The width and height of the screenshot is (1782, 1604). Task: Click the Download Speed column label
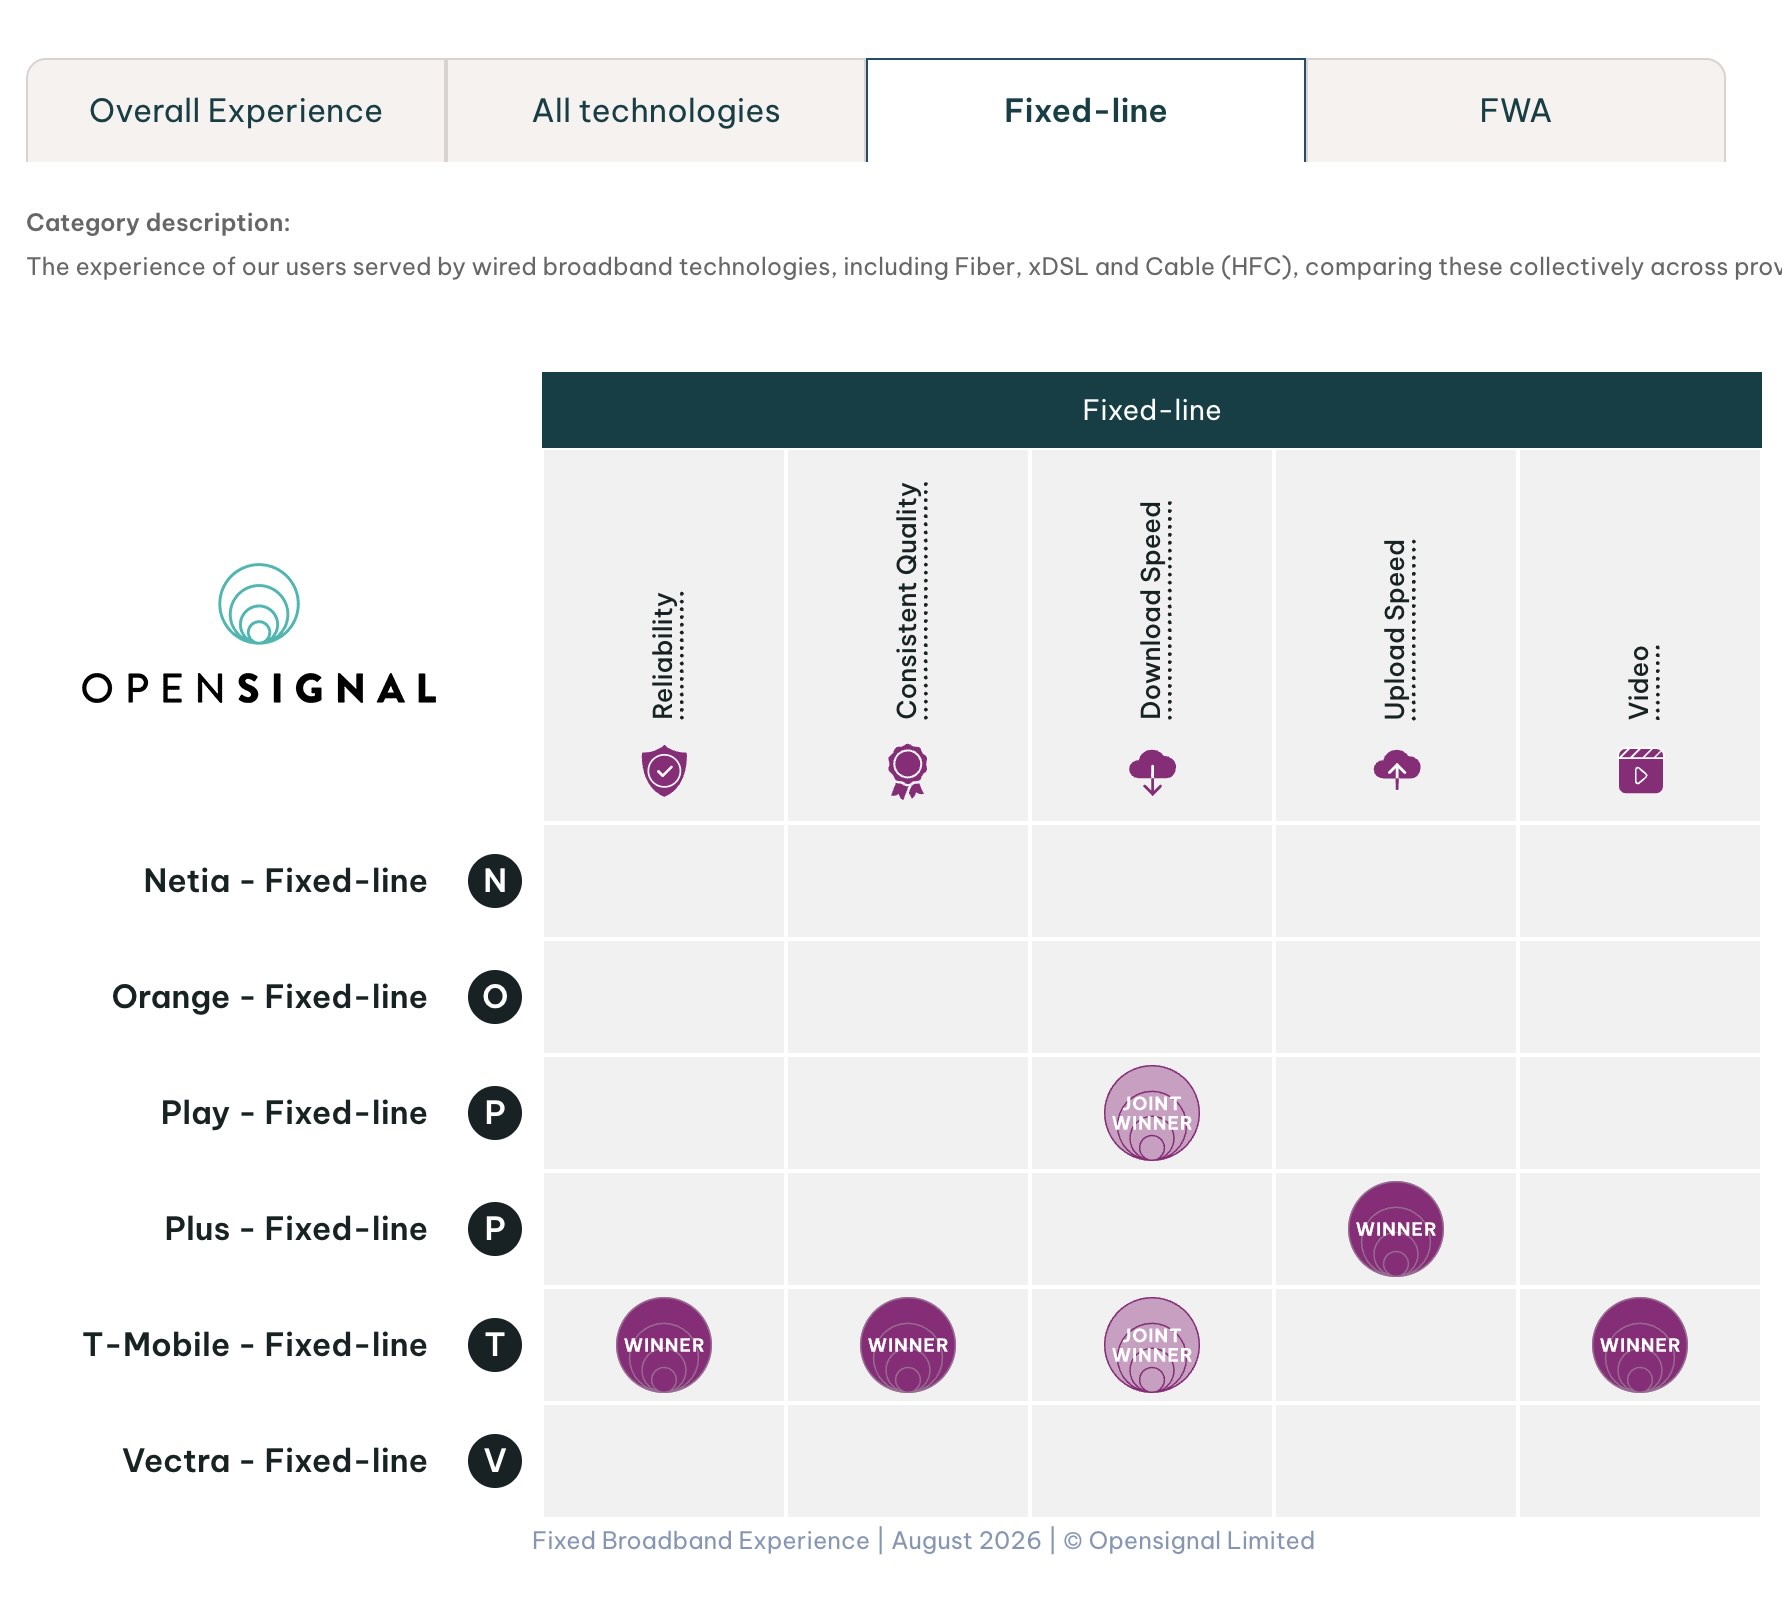click(x=1152, y=610)
